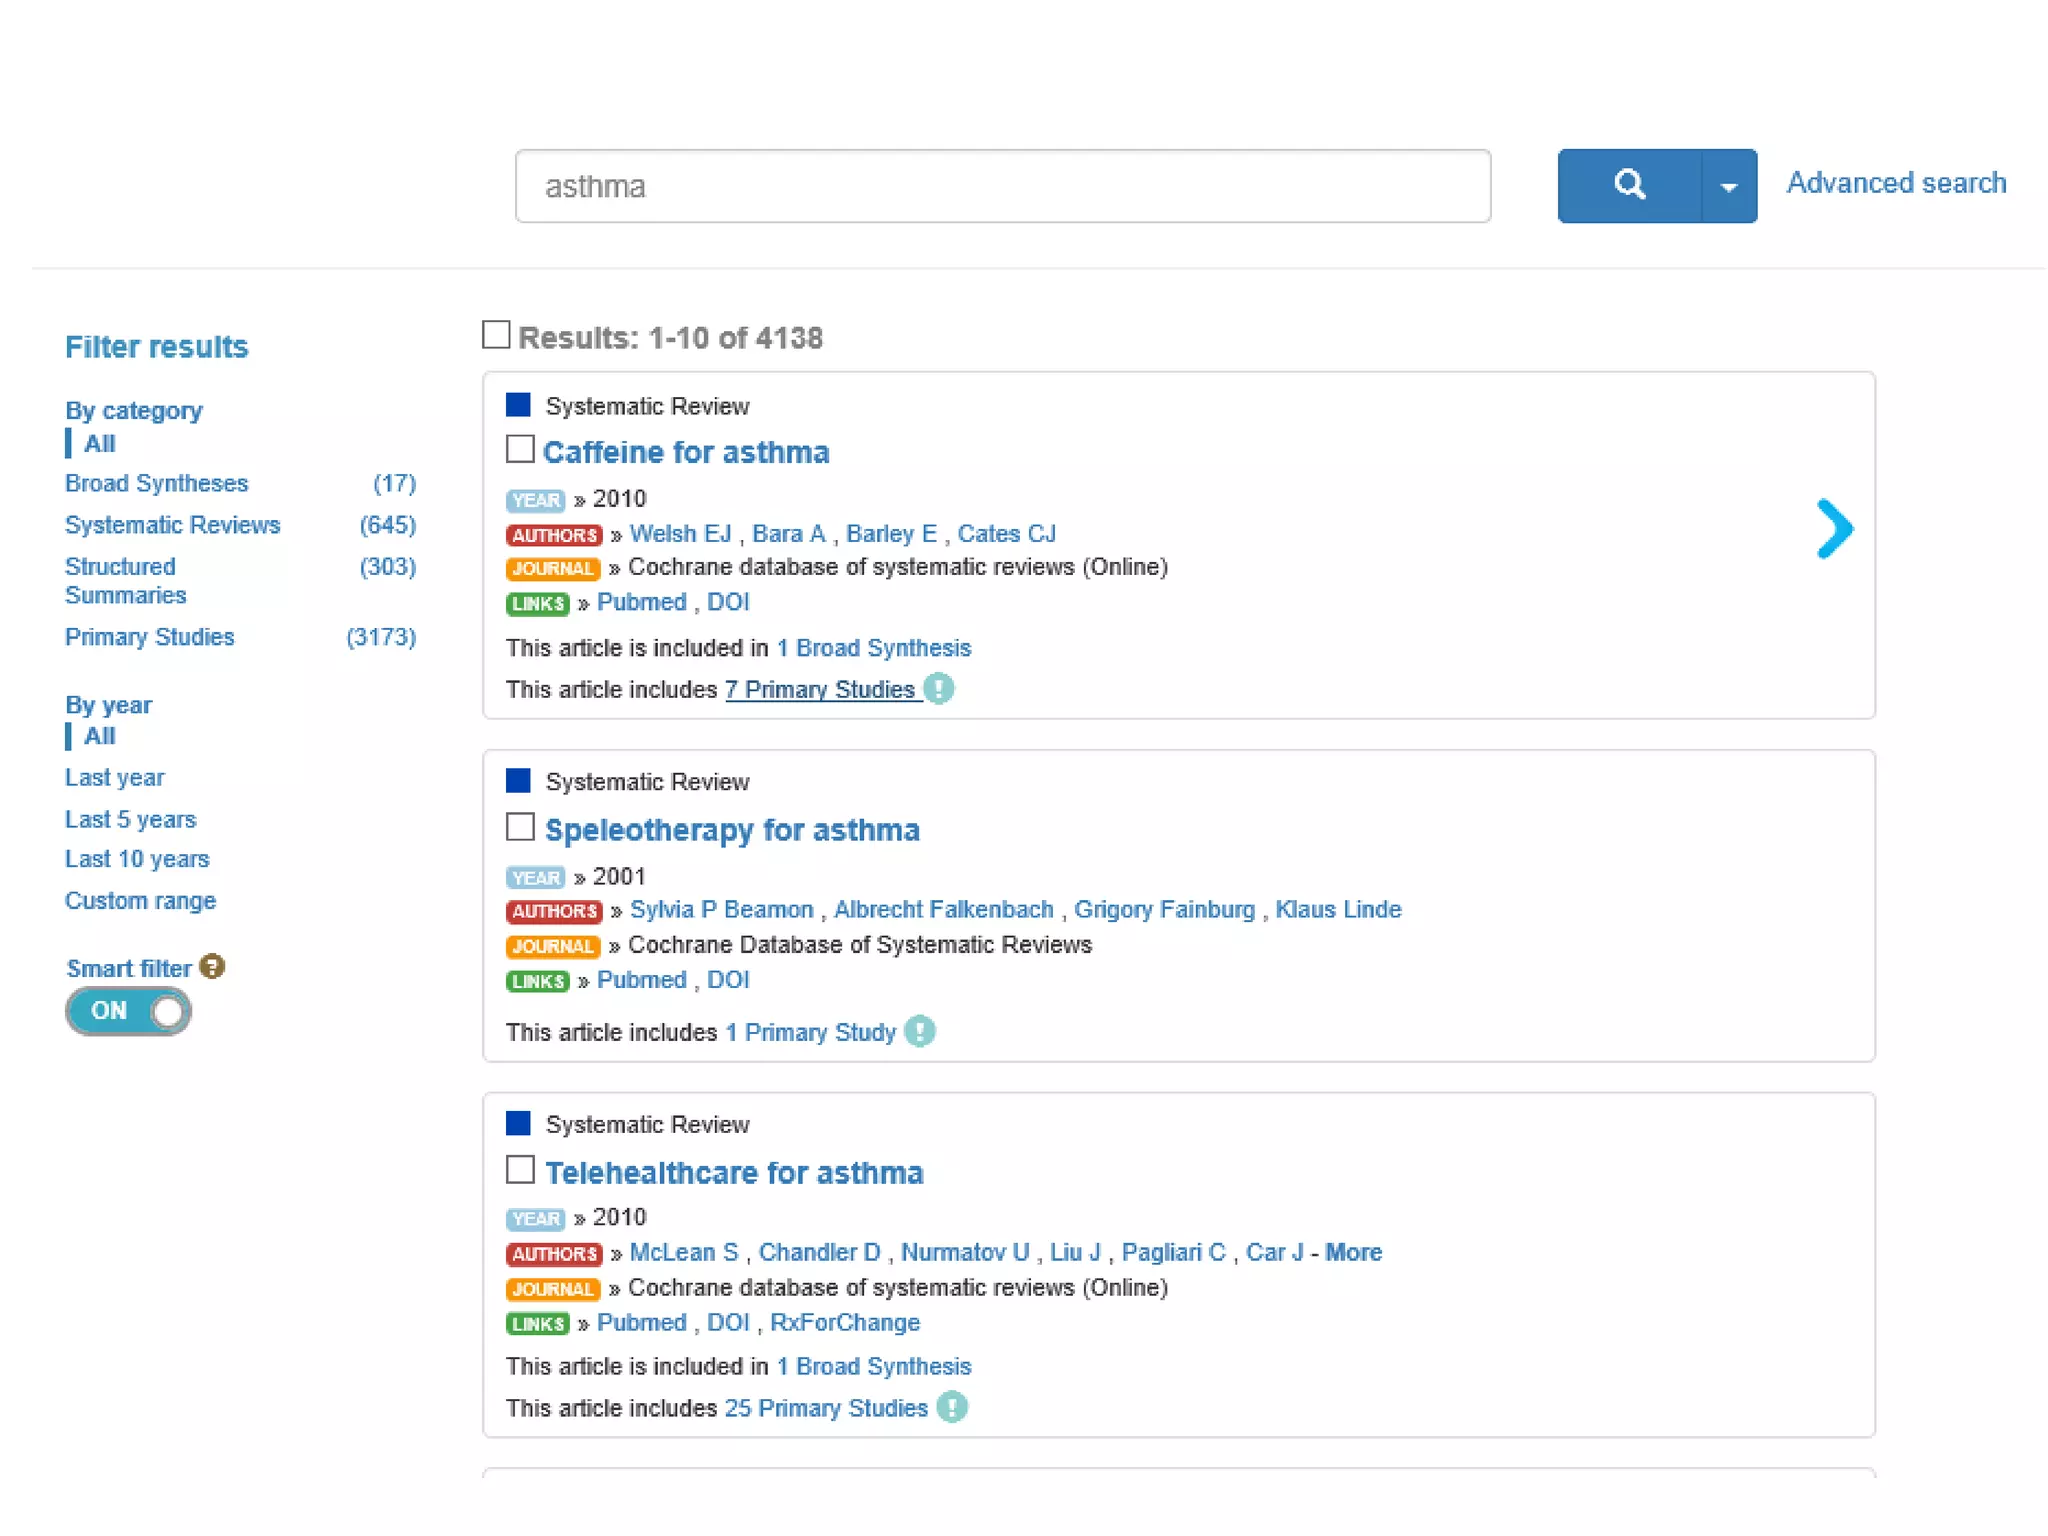The image size is (2048, 1536).
Task: Click blue square icon of Caffeine result
Action: tap(518, 405)
